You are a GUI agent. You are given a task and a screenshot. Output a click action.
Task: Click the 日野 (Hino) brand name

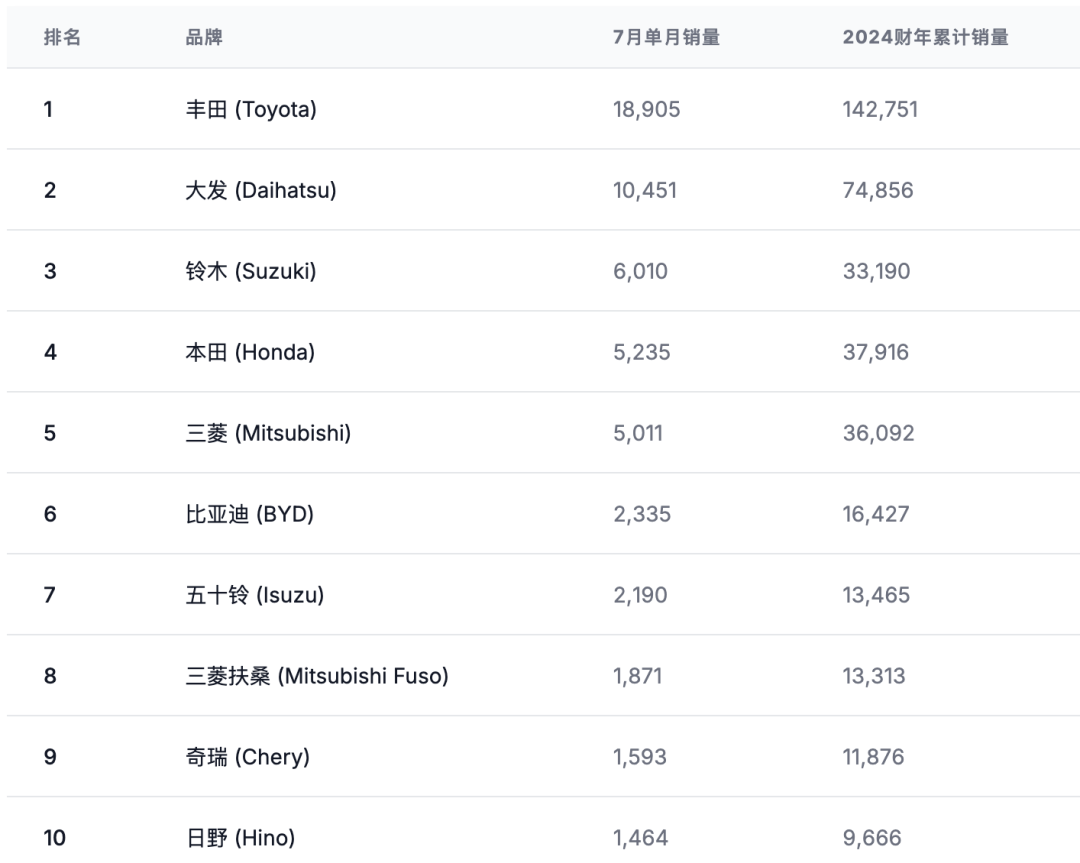click(240, 838)
